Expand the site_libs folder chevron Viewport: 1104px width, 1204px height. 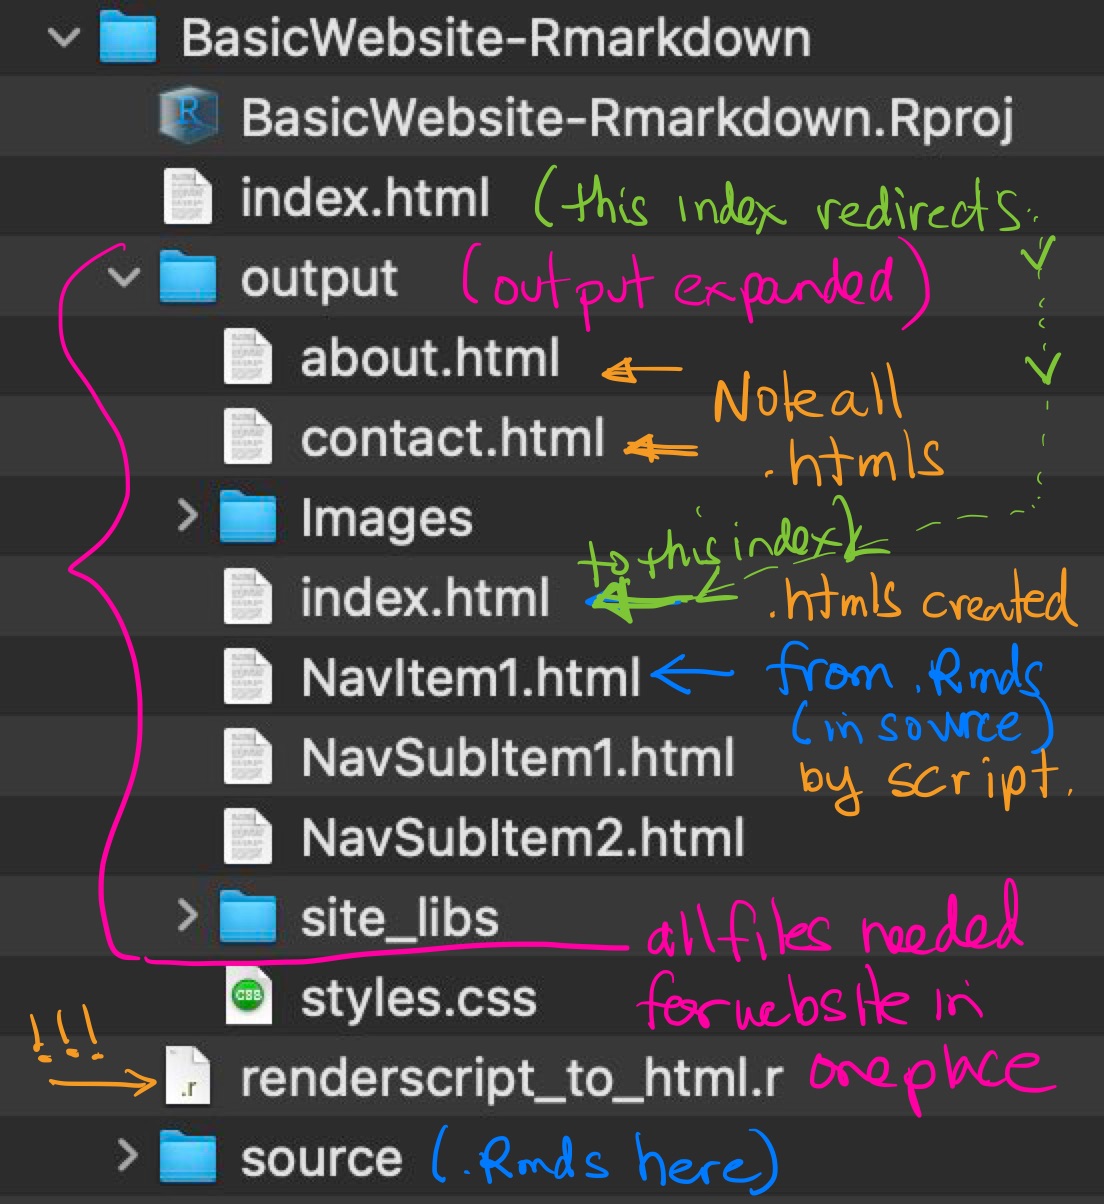point(187,917)
